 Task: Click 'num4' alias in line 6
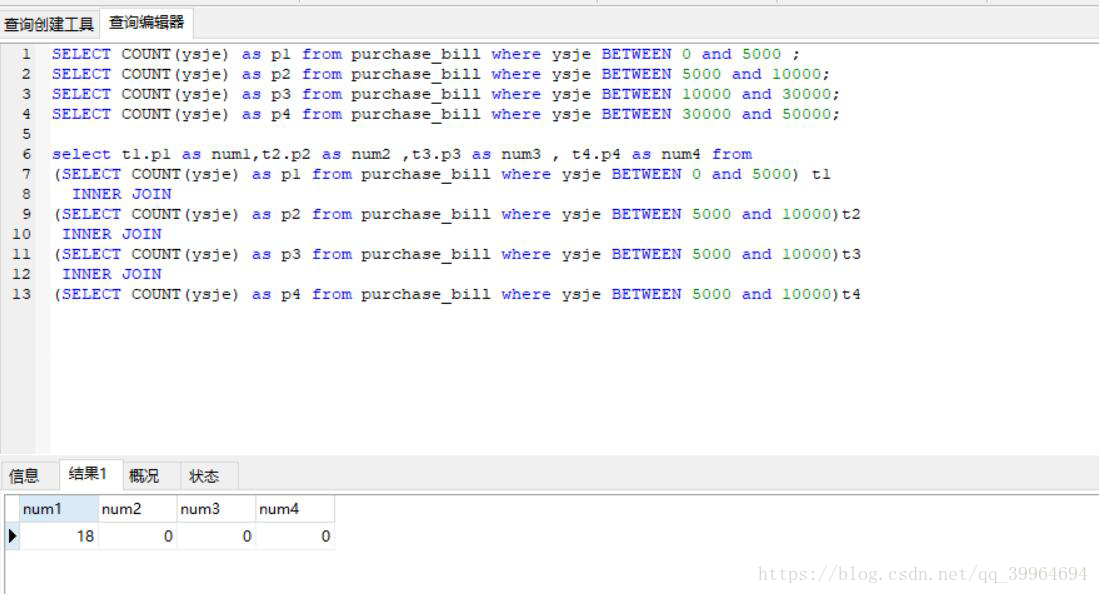pos(681,154)
